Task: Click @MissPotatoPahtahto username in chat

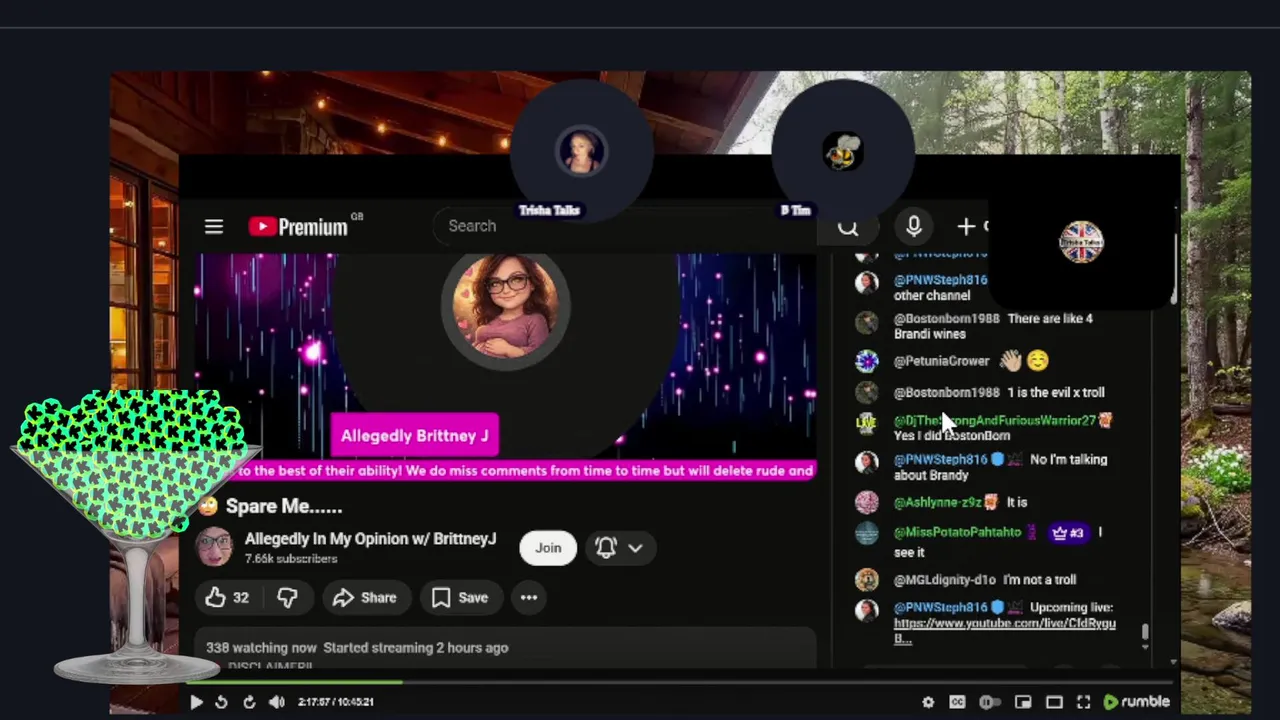Action: [x=957, y=532]
